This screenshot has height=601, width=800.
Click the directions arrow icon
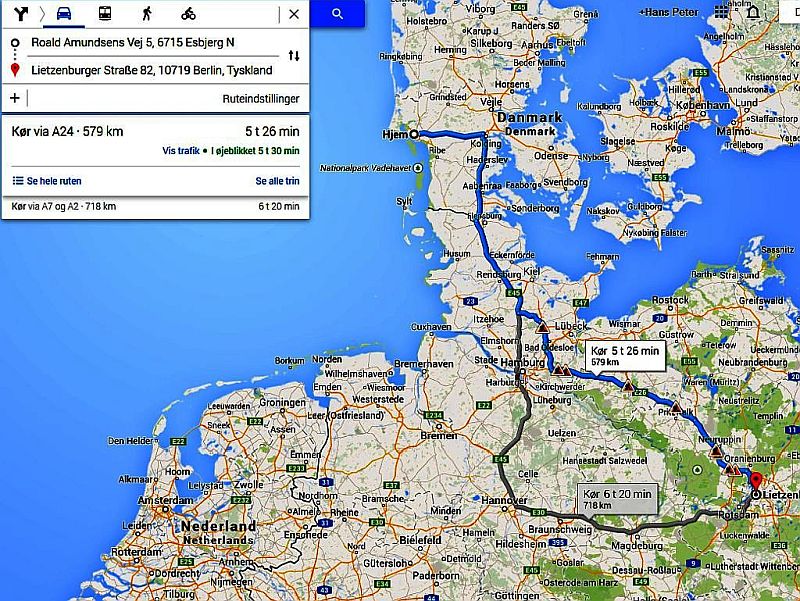tap(21, 14)
